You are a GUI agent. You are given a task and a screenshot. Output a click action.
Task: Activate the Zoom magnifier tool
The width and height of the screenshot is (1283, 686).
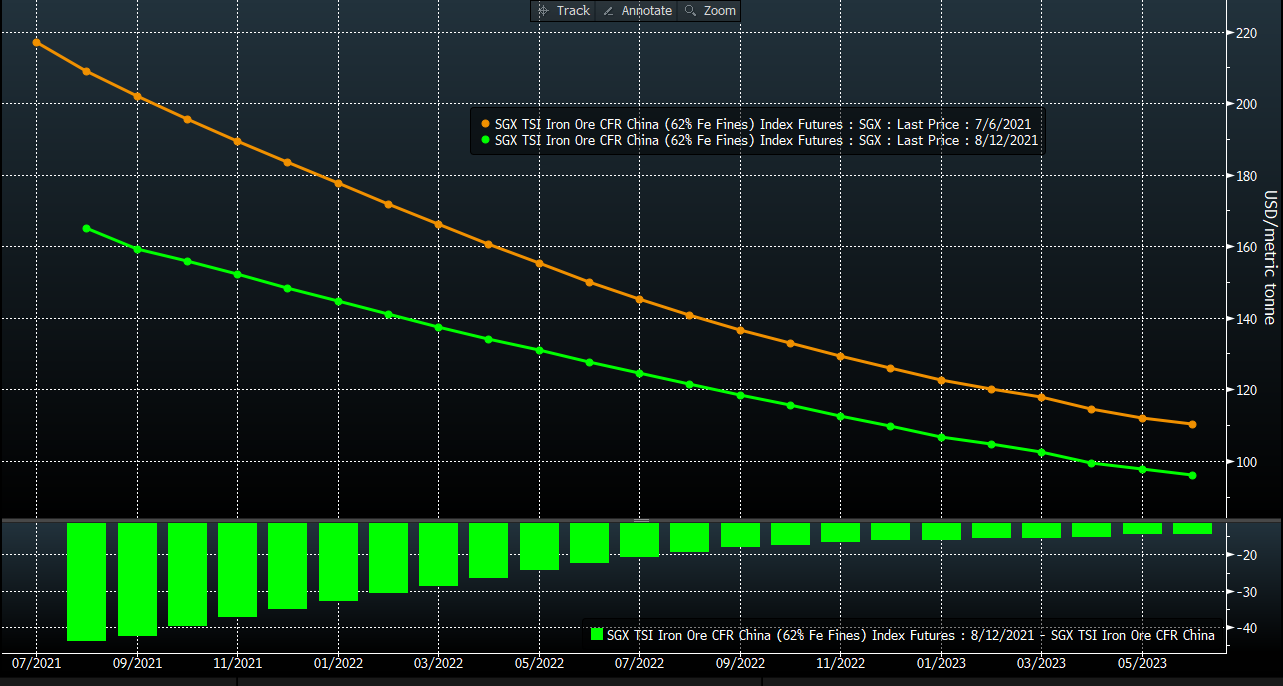(x=709, y=11)
